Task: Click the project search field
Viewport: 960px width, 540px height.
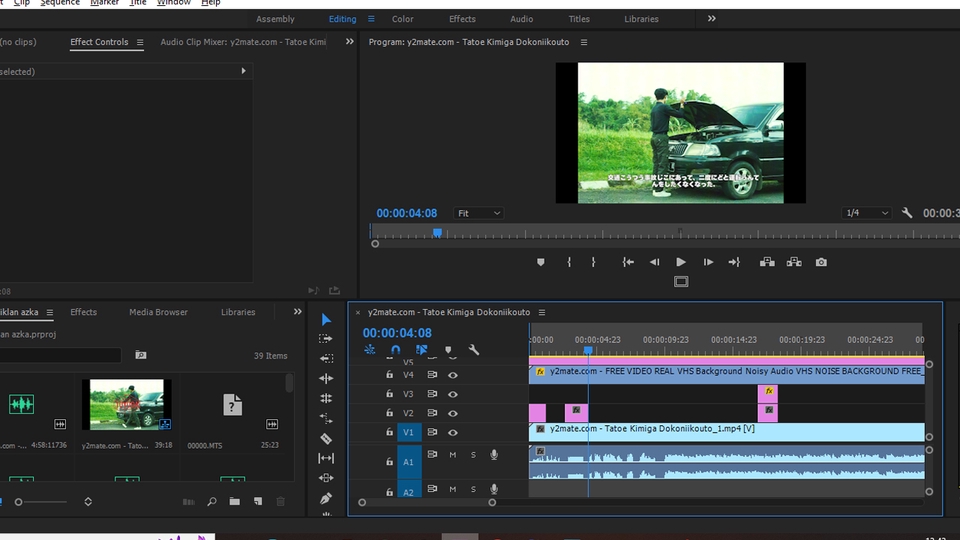Action: 60,355
